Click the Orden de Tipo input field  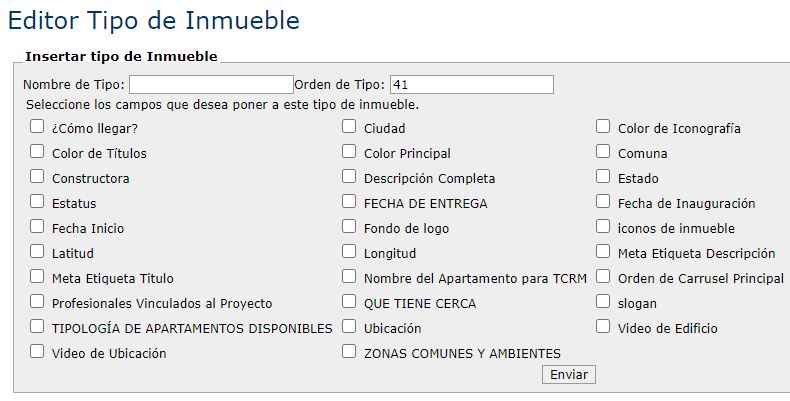coord(471,85)
